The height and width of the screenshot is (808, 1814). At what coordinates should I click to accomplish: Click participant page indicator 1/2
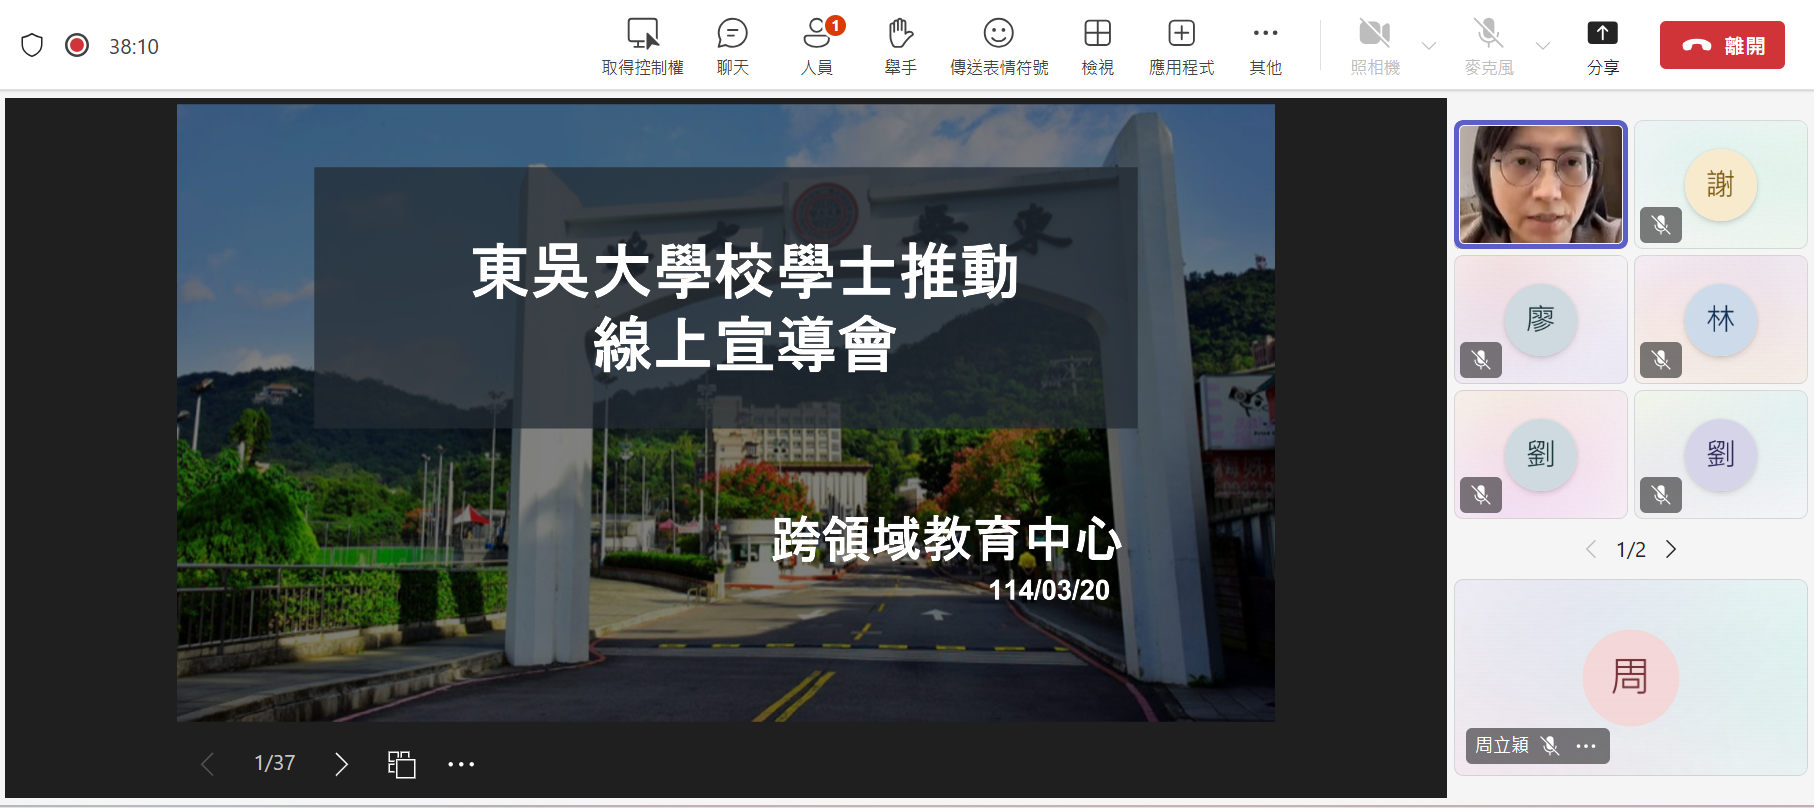pyautogui.click(x=1631, y=550)
